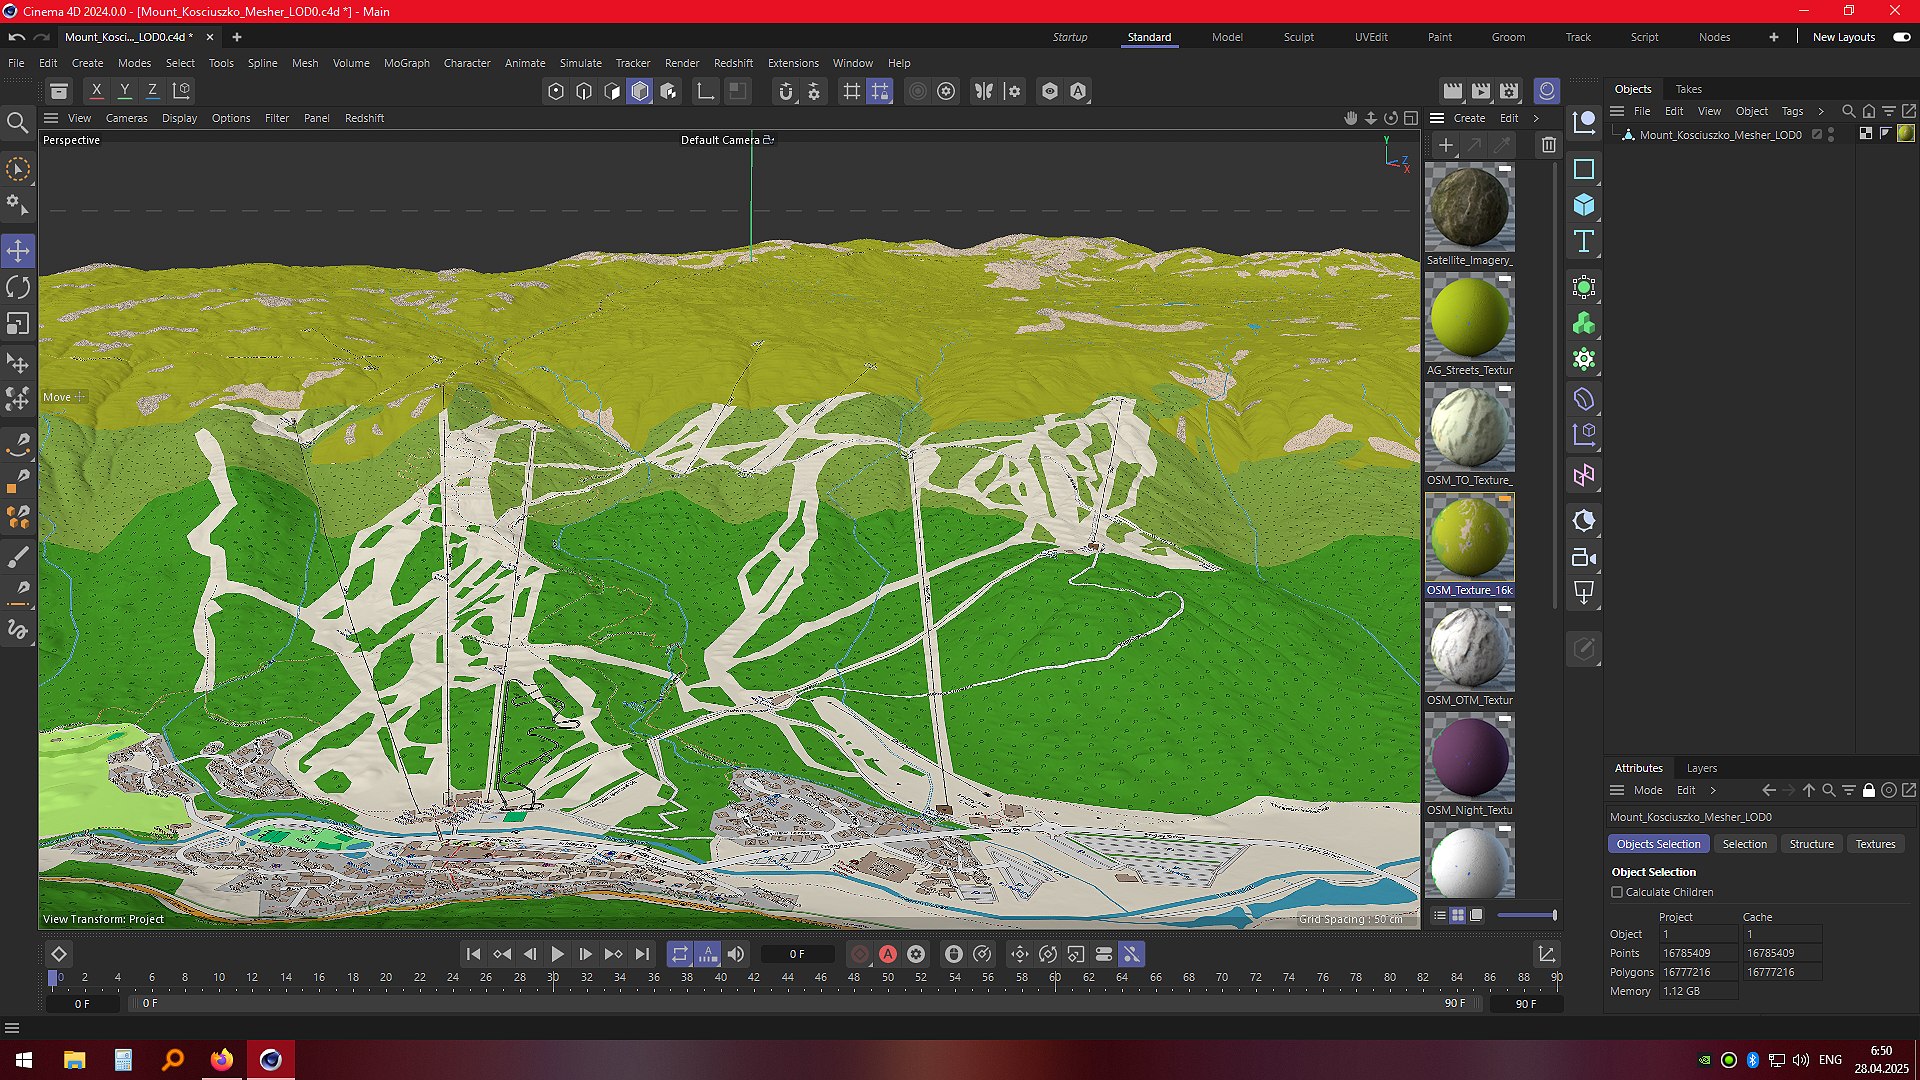1920x1080 pixels.
Task: Switch to the Sculpt layout tab
Action: point(1299,37)
